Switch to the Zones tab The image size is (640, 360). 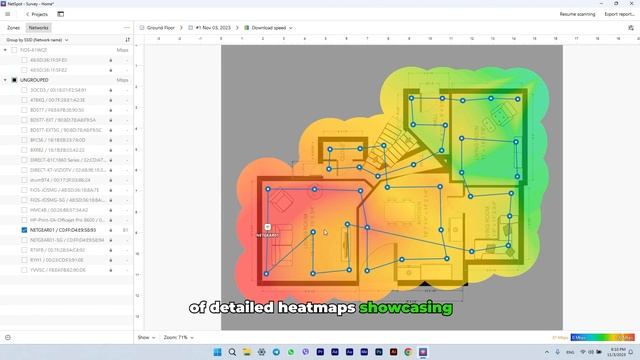[x=13, y=28]
